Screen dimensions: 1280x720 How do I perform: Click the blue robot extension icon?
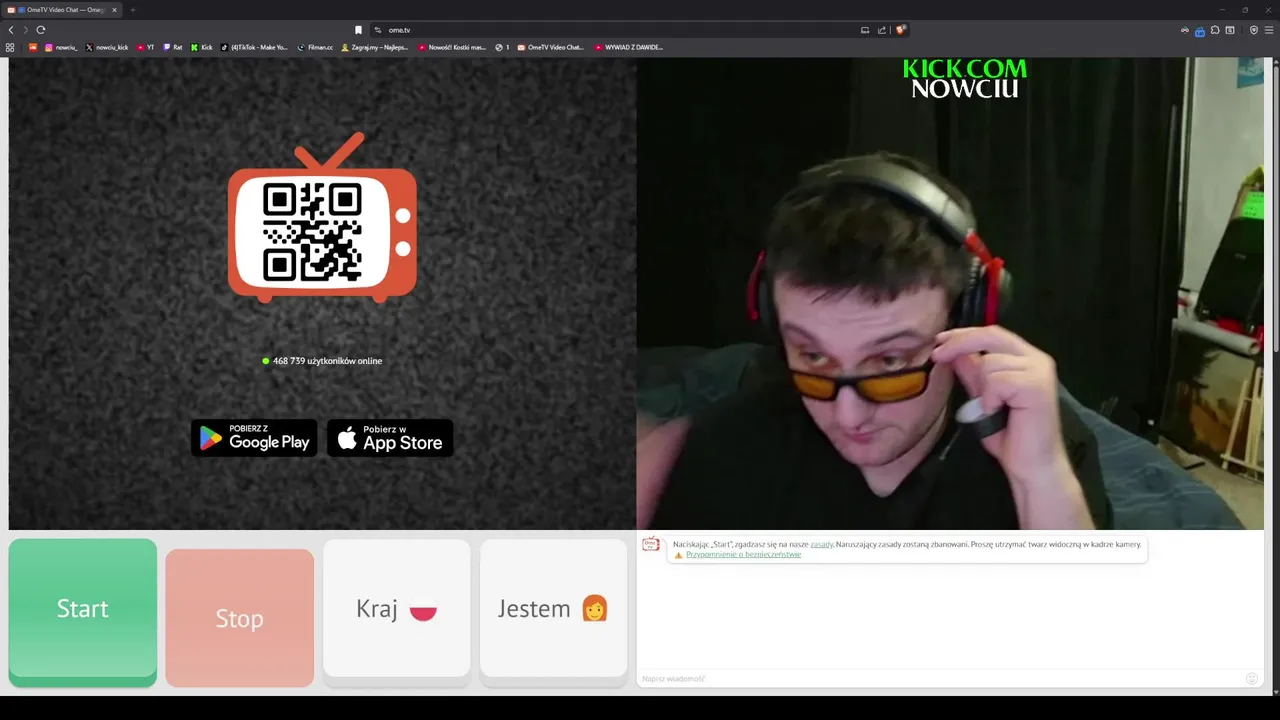(1200, 31)
